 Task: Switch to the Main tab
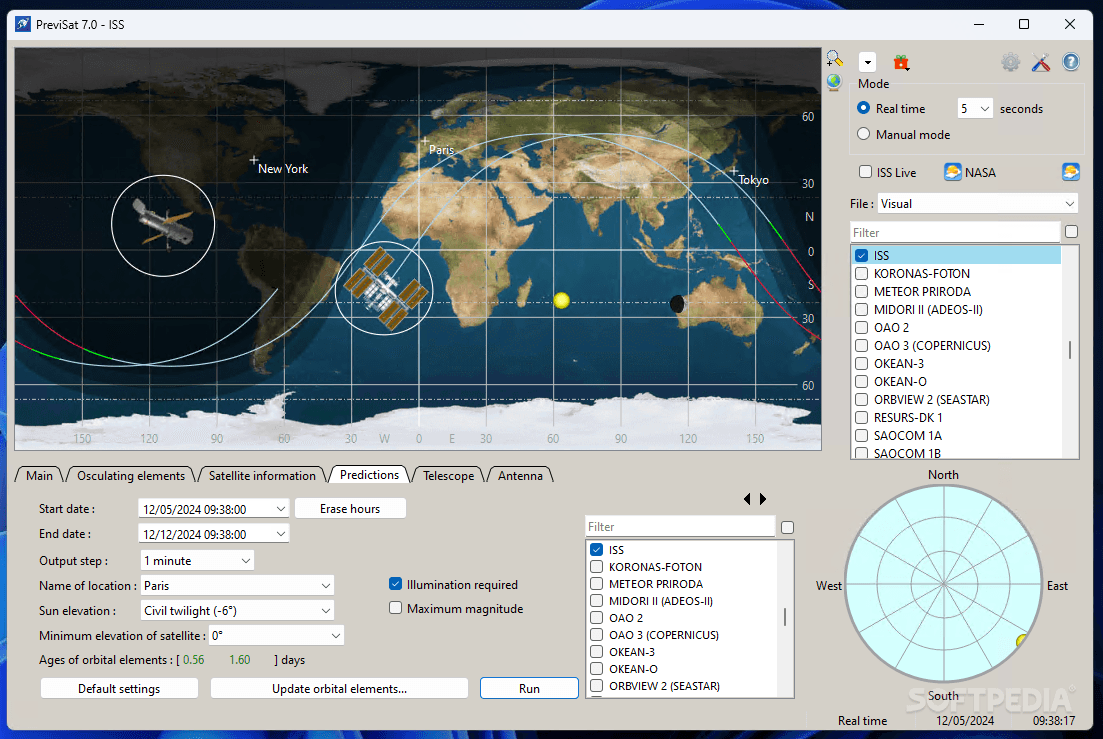[39, 476]
